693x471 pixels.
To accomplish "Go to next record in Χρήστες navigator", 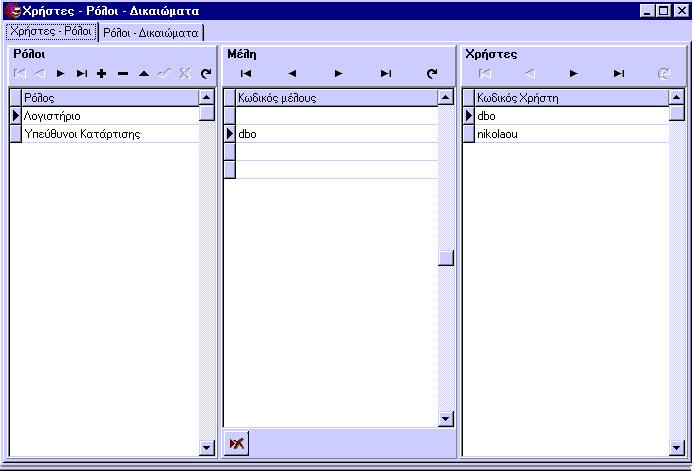I will 573,74.
